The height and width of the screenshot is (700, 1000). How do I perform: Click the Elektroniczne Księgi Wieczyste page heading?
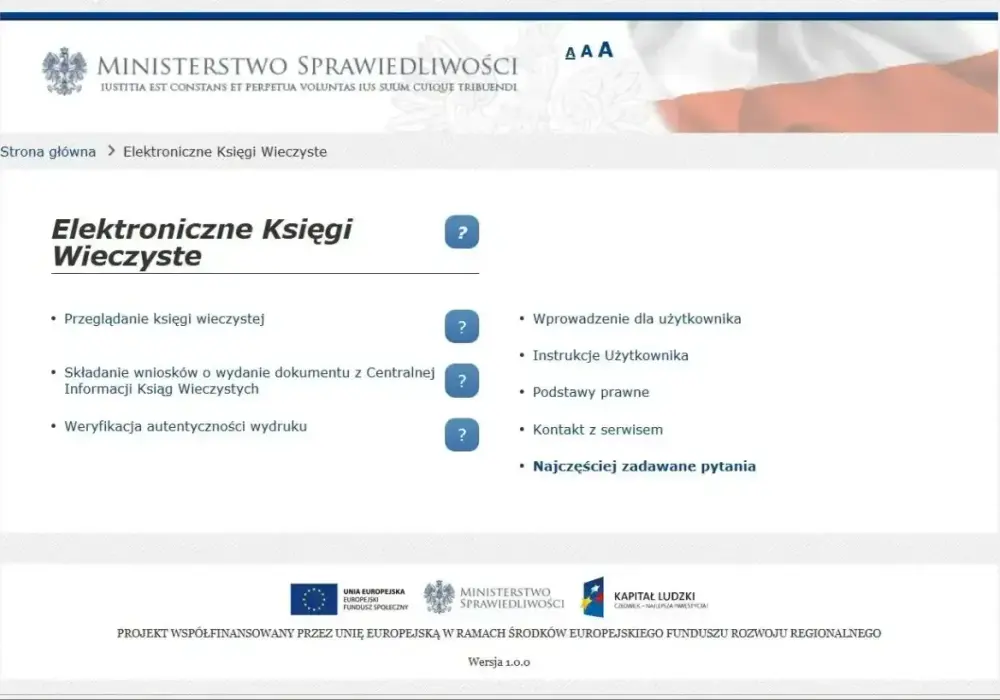[x=202, y=242]
